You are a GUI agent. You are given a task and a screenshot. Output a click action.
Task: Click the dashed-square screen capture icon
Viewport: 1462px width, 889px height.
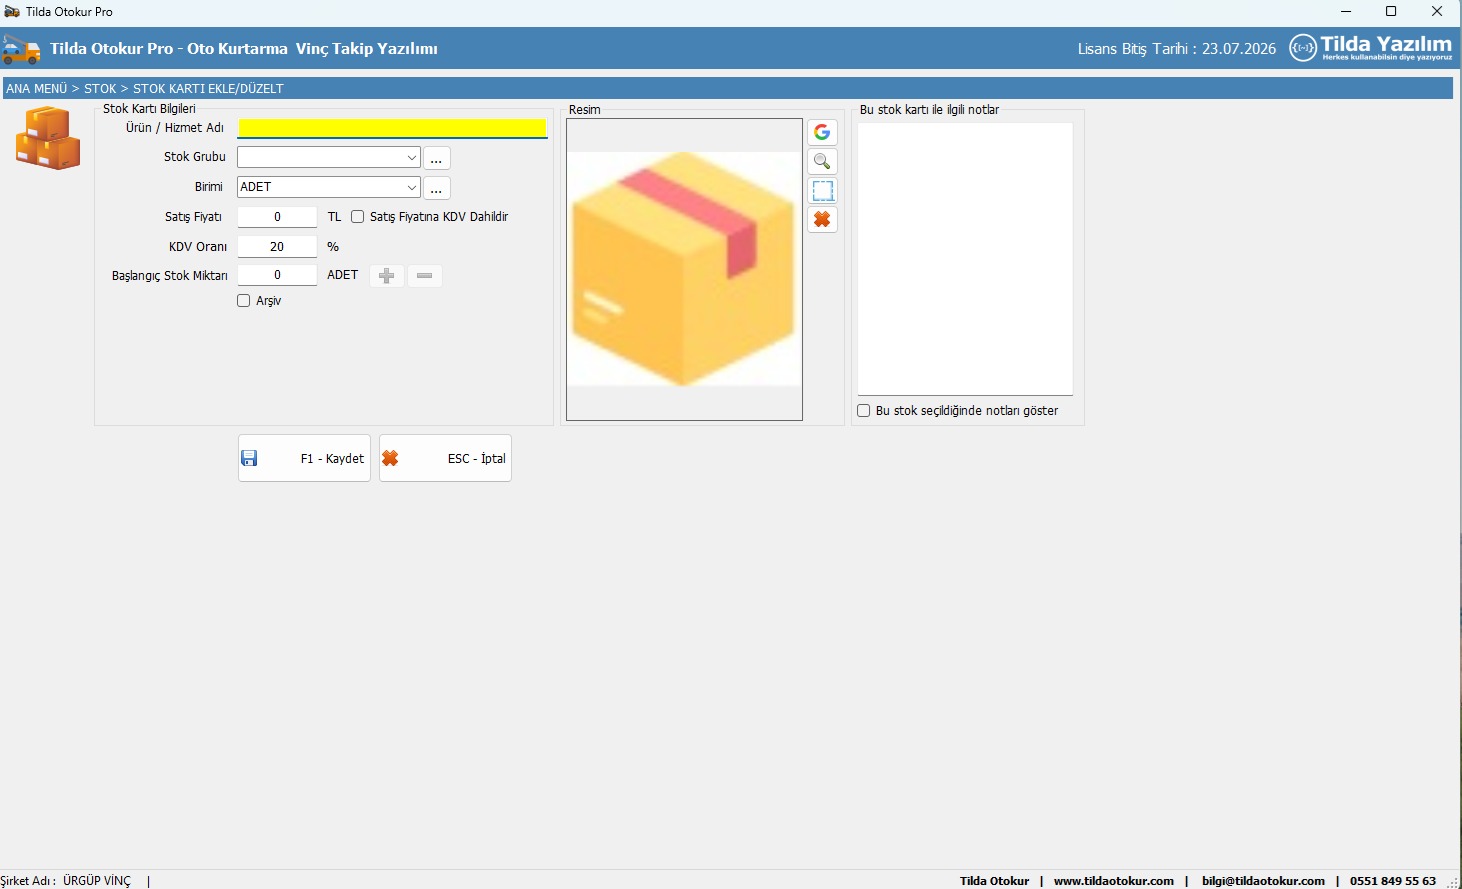tap(822, 191)
